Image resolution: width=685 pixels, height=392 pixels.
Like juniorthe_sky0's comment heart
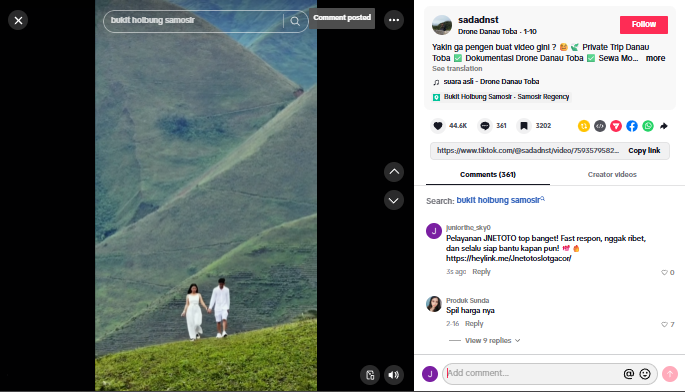click(x=664, y=273)
